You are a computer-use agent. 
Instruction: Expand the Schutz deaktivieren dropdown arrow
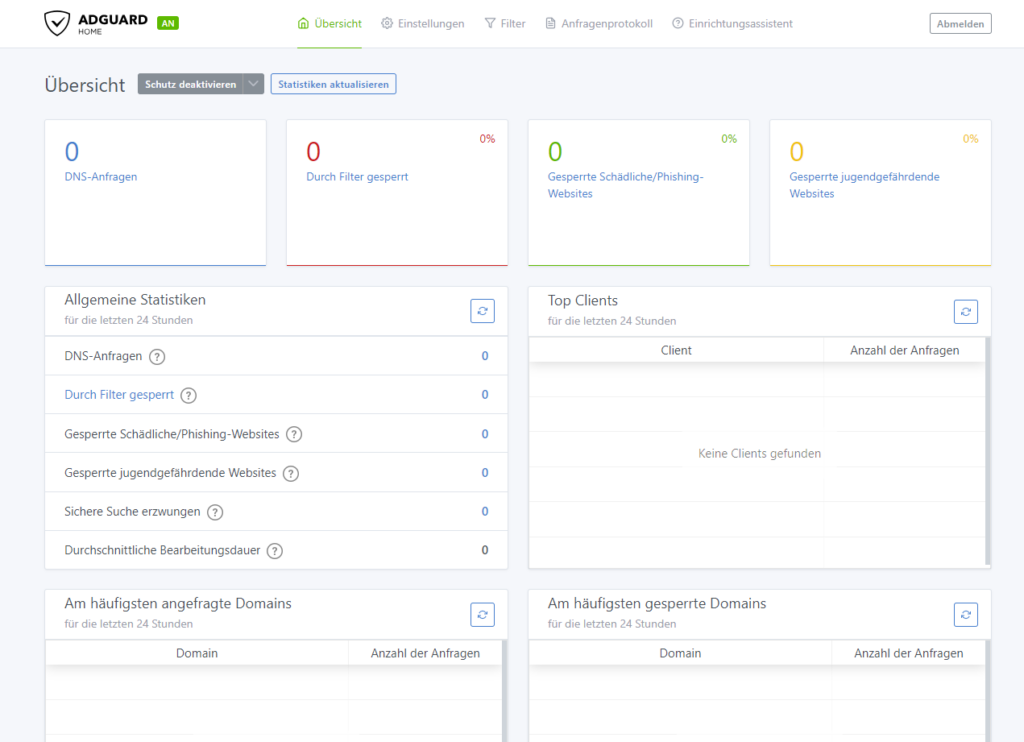tap(253, 84)
